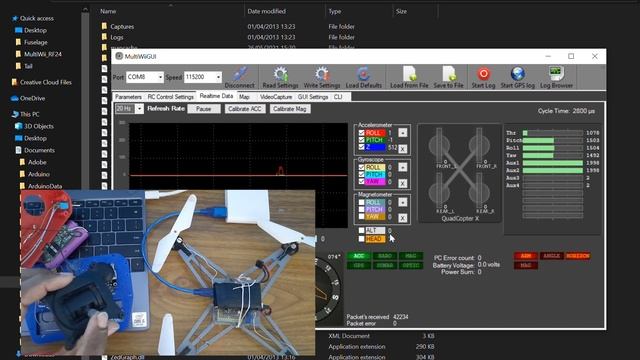Image resolution: width=640 pixels, height=360 pixels.
Task: Click the Write Settings gear icon
Action: point(322,78)
